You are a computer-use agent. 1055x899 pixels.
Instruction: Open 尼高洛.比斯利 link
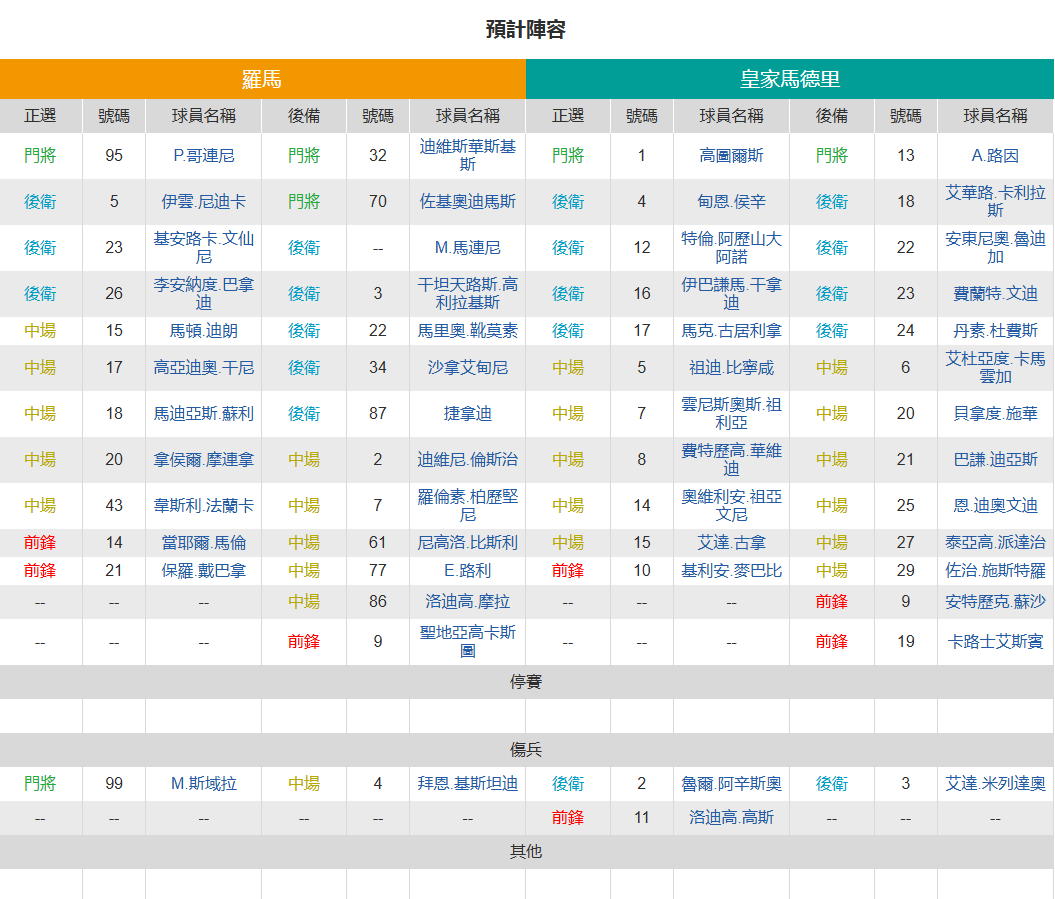coord(468,542)
